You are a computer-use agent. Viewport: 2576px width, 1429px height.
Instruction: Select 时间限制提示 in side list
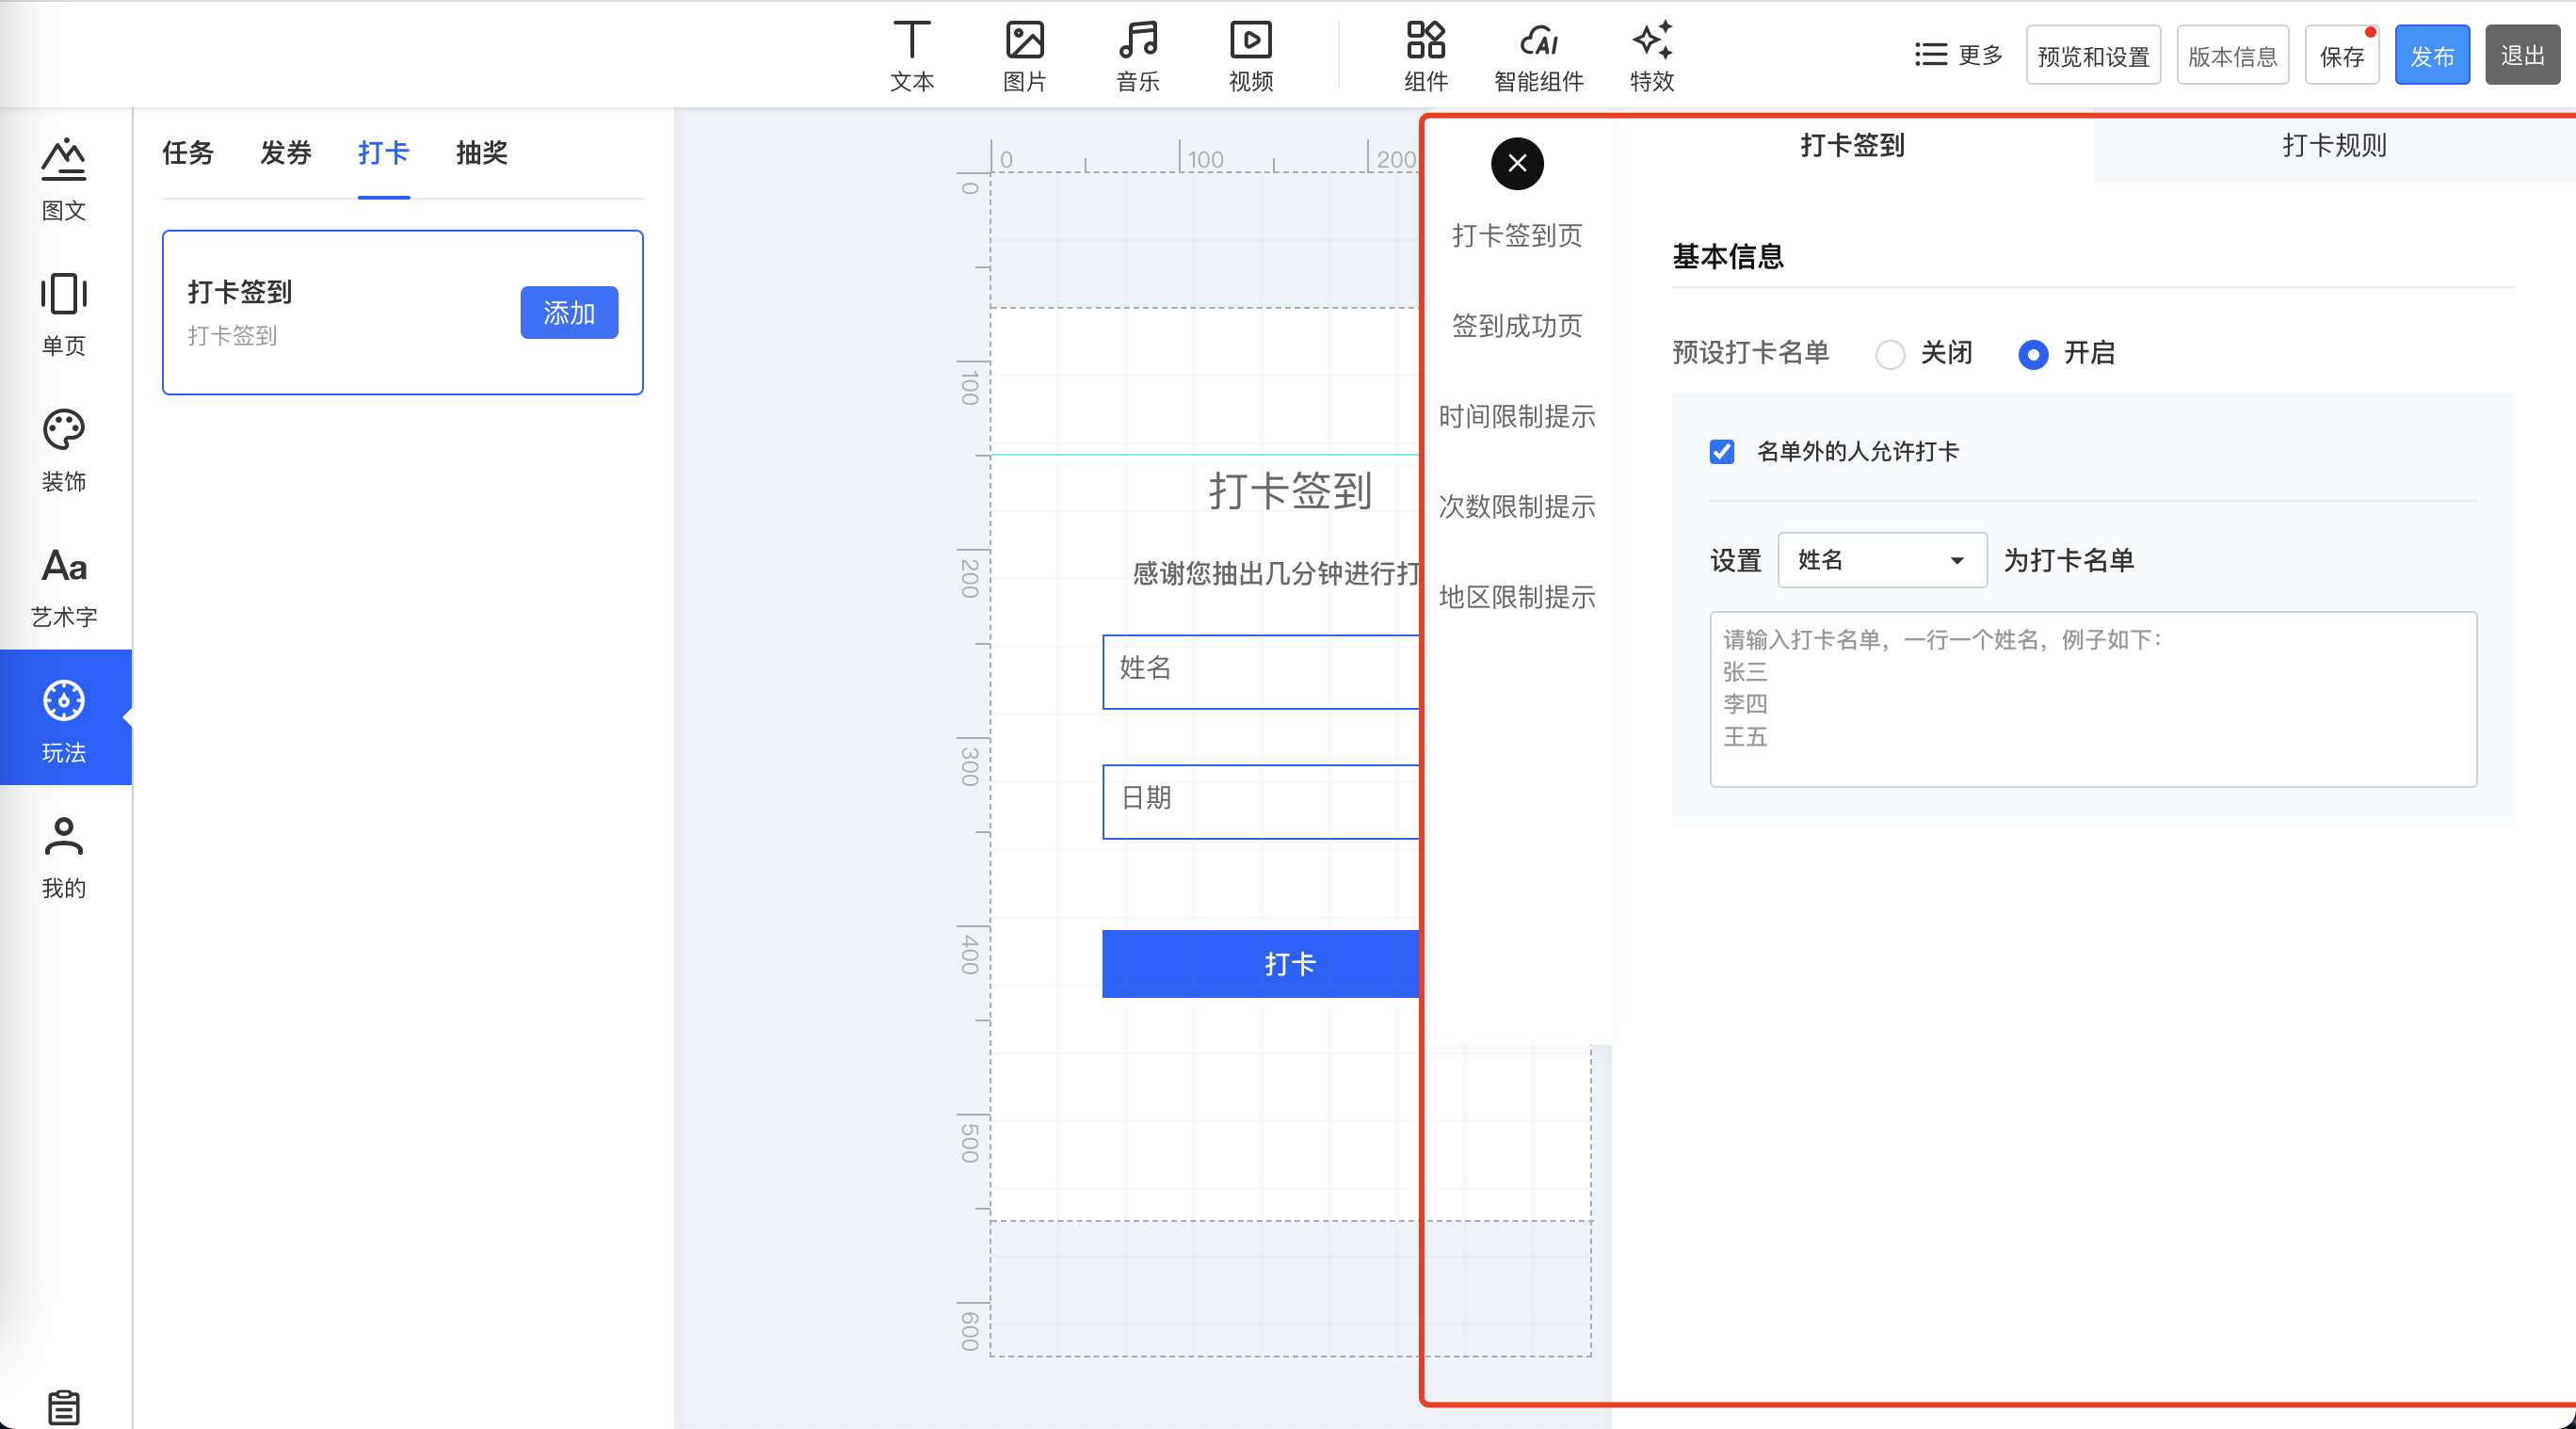(x=1516, y=416)
